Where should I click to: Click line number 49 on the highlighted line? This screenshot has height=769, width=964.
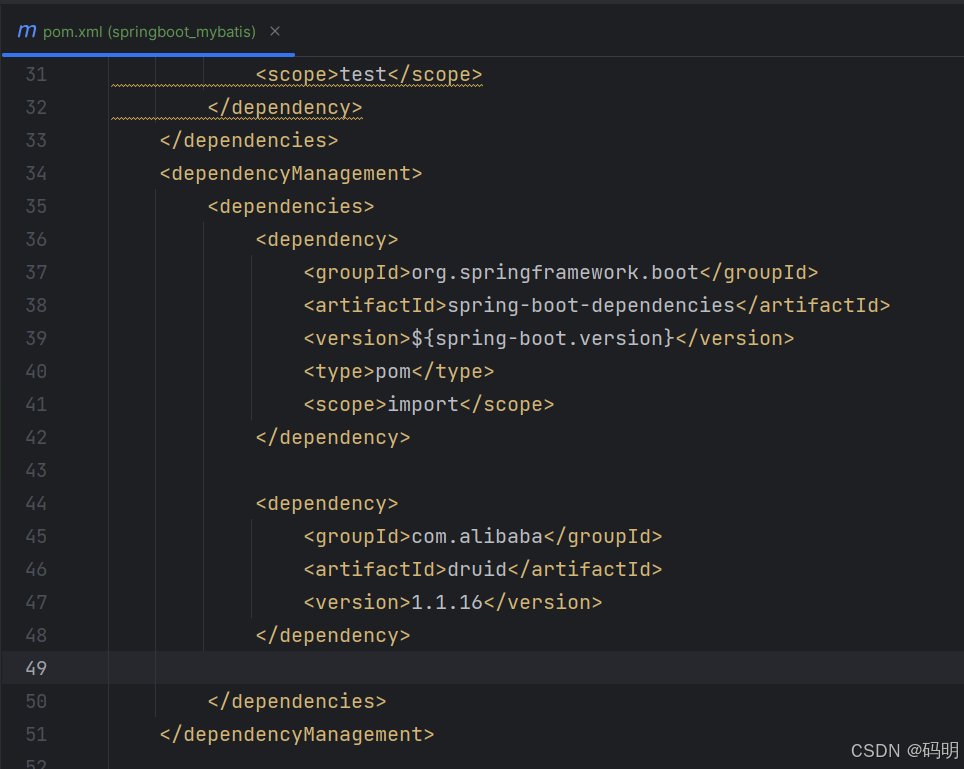pyautogui.click(x=36, y=667)
